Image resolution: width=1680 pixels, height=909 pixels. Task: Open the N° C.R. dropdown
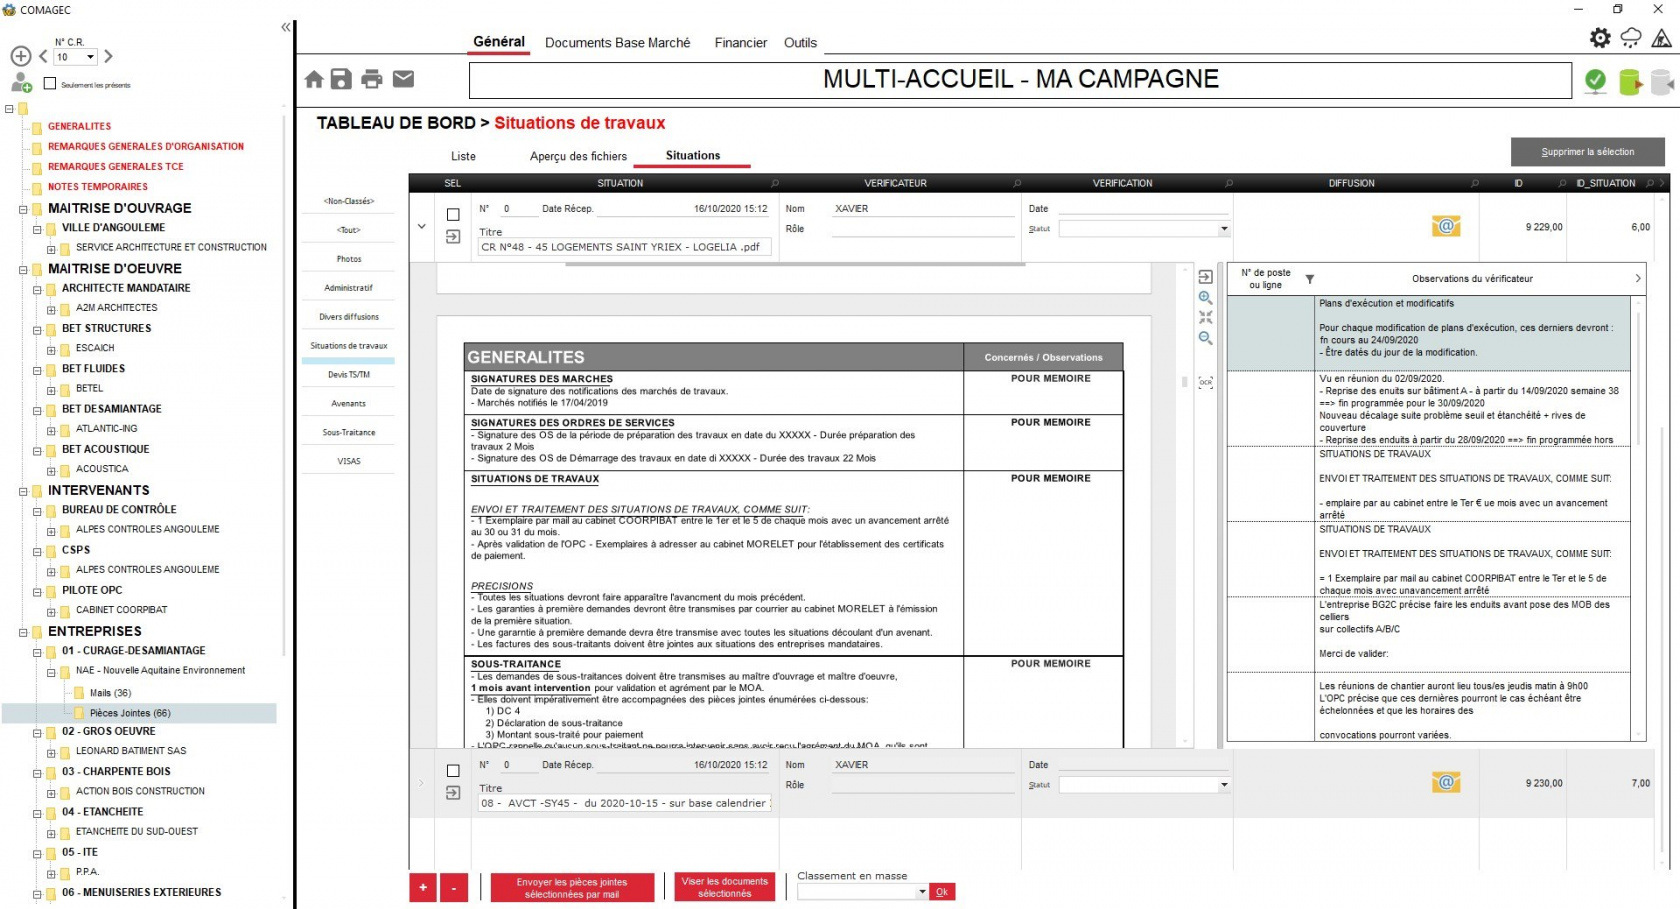[90, 57]
